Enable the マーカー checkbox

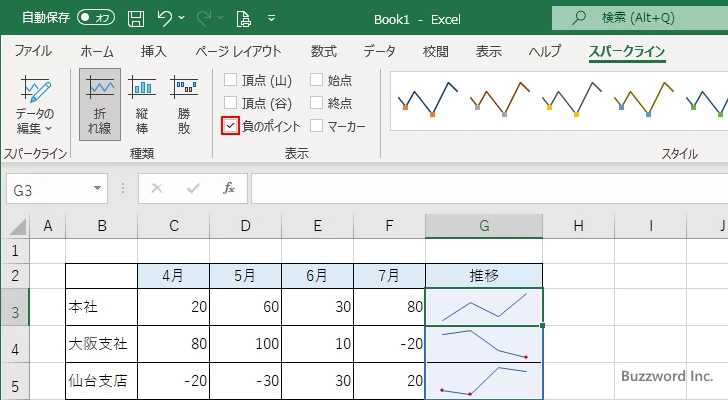point(316,125)
